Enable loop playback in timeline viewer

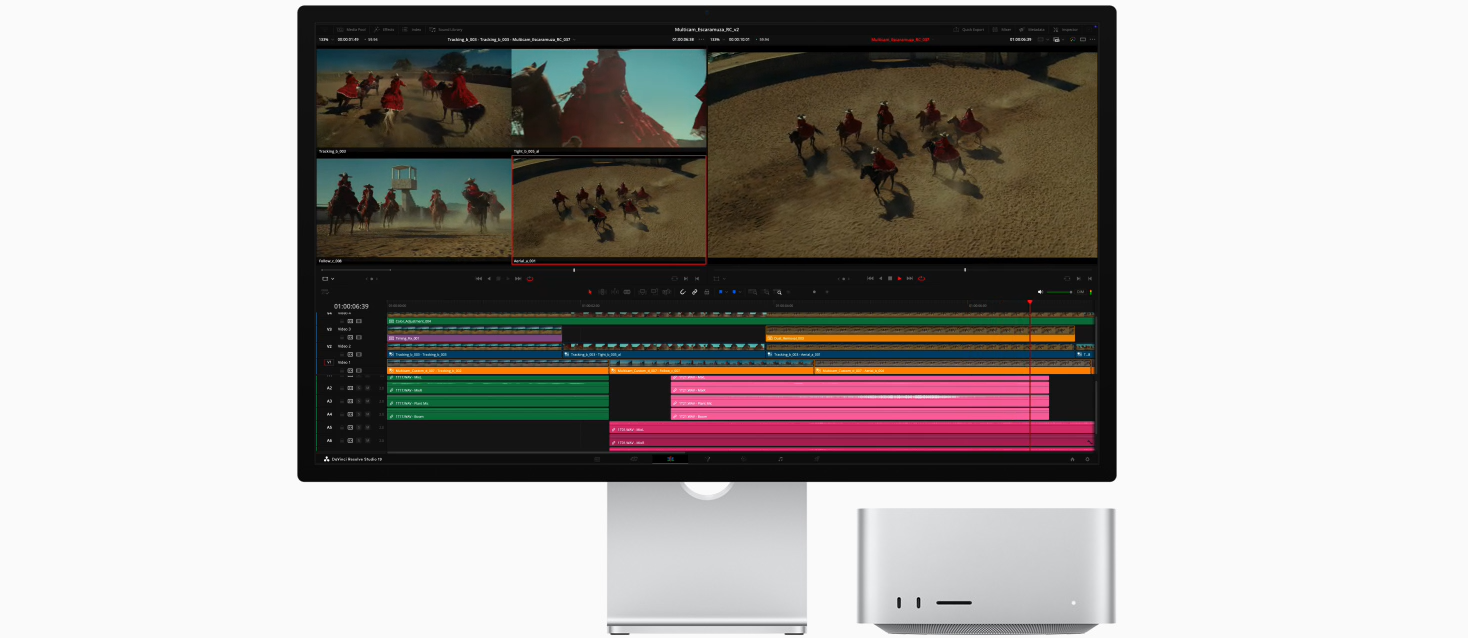921,278
